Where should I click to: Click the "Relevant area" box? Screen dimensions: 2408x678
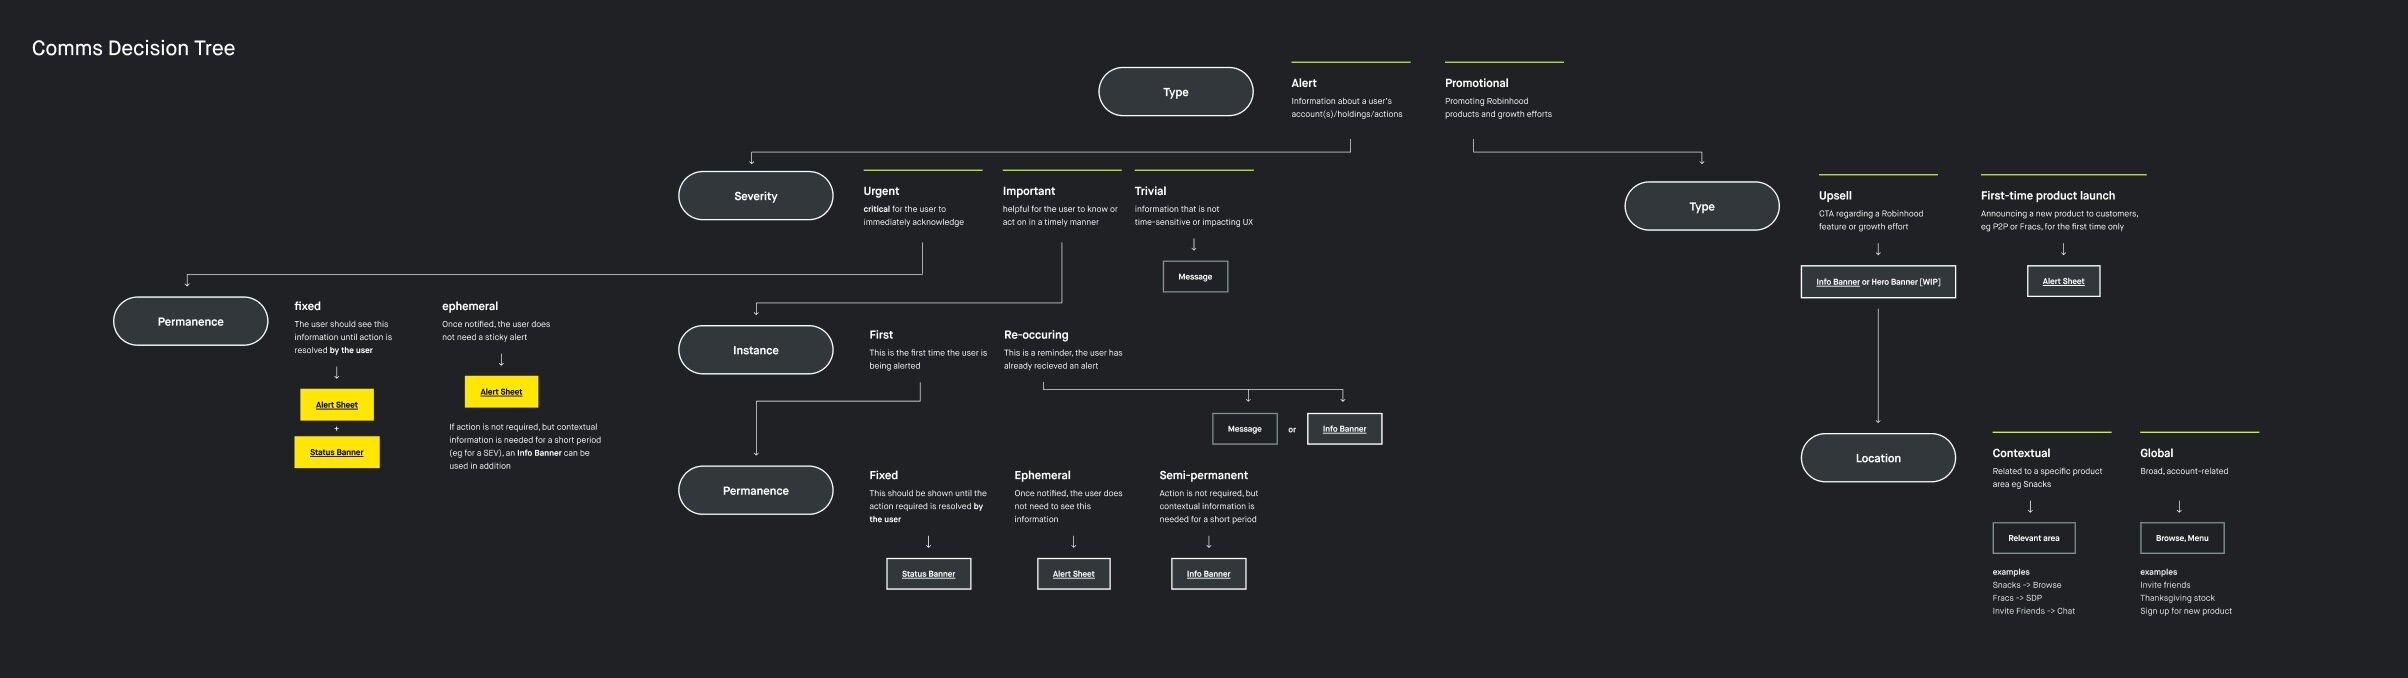[2034, 538]
